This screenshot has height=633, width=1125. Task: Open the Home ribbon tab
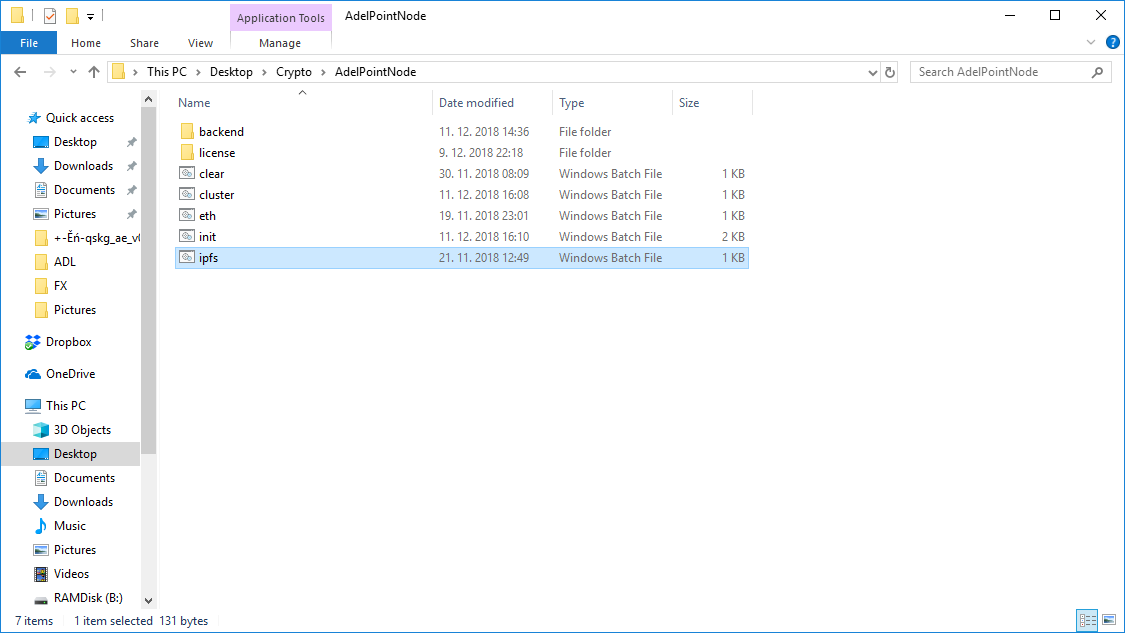(x=86, y=43)
